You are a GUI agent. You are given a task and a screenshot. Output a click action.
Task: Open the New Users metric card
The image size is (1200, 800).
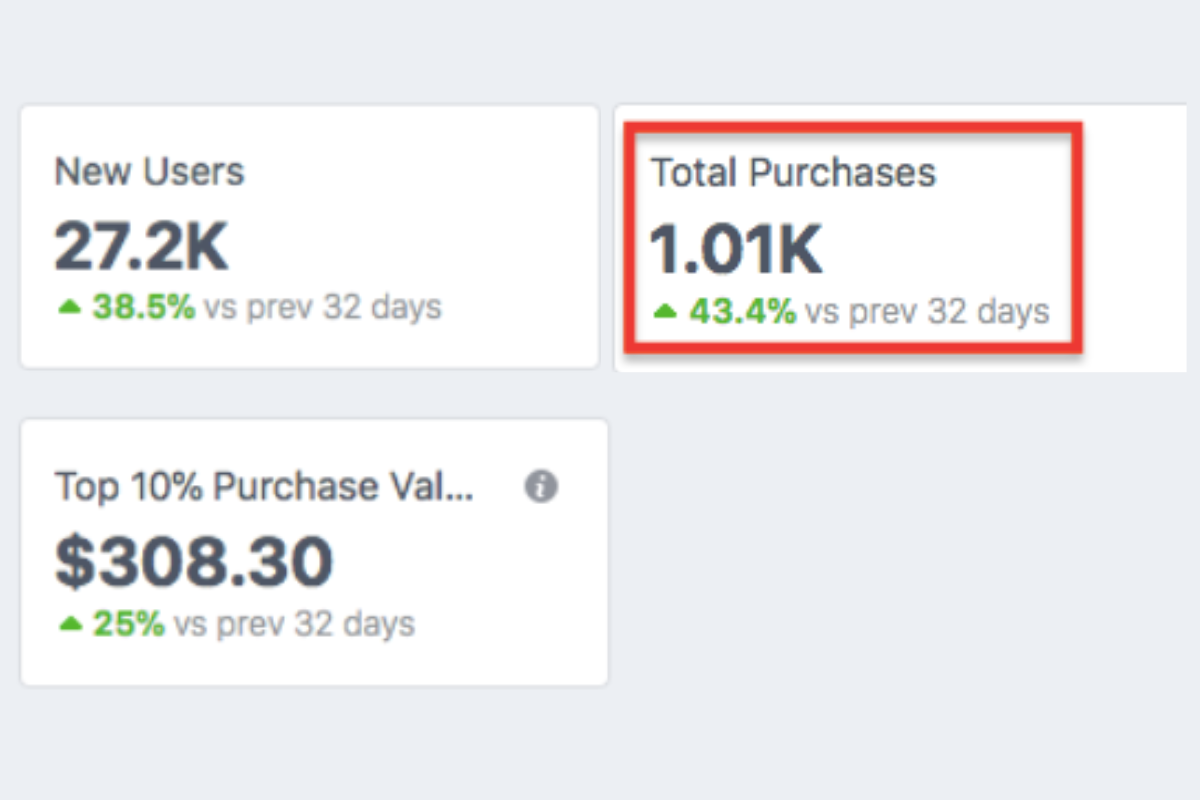(x=309, y=236)
